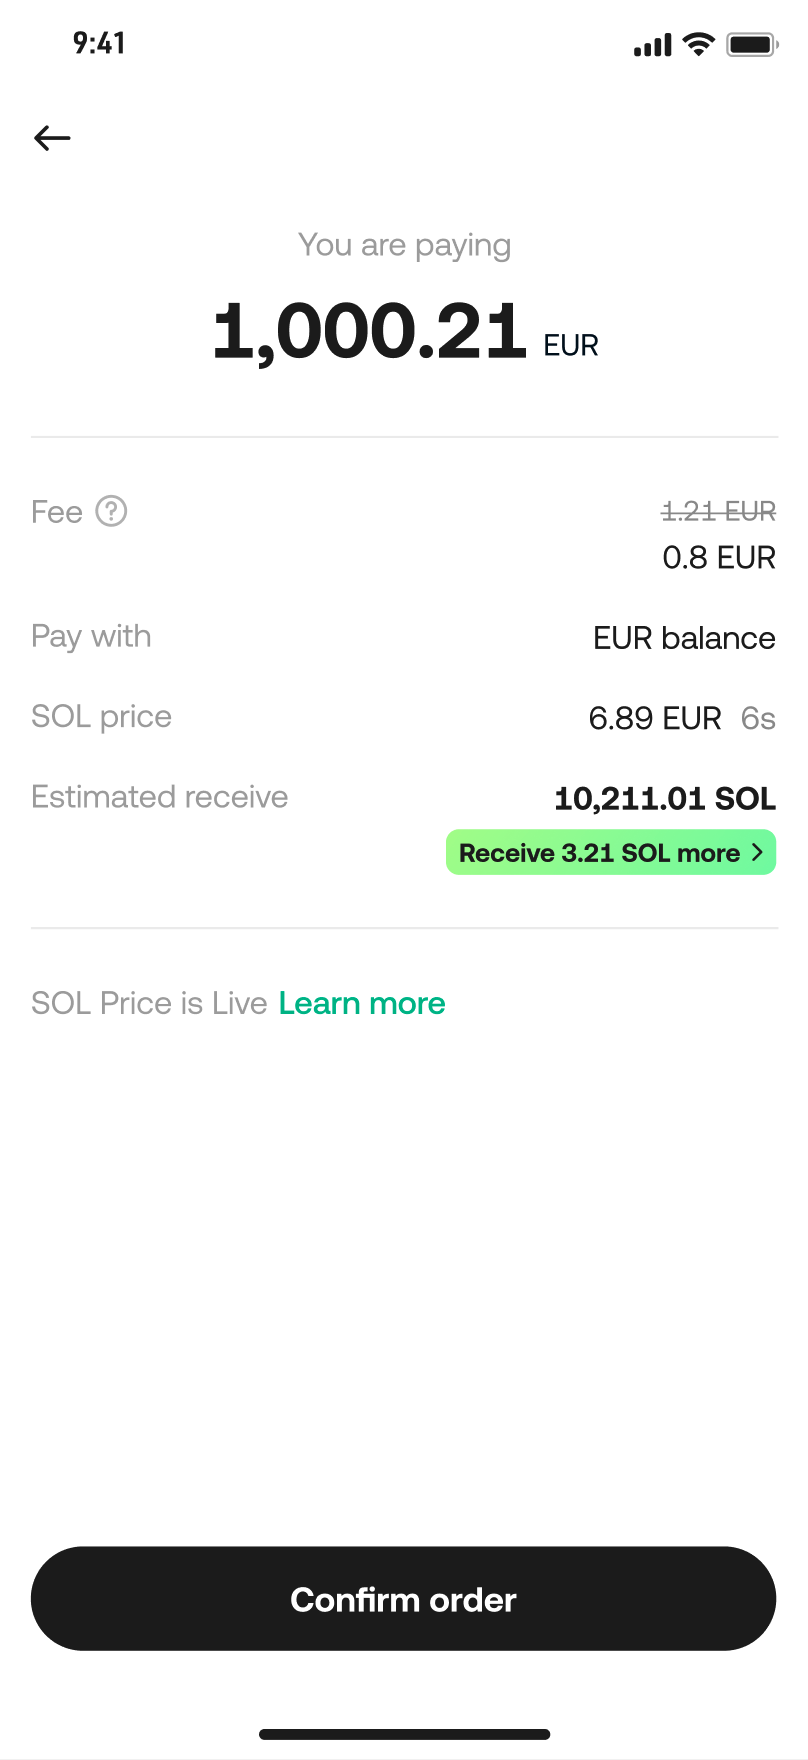Tap the Pay with row label
808x1760 pixels.
point(91,637)
